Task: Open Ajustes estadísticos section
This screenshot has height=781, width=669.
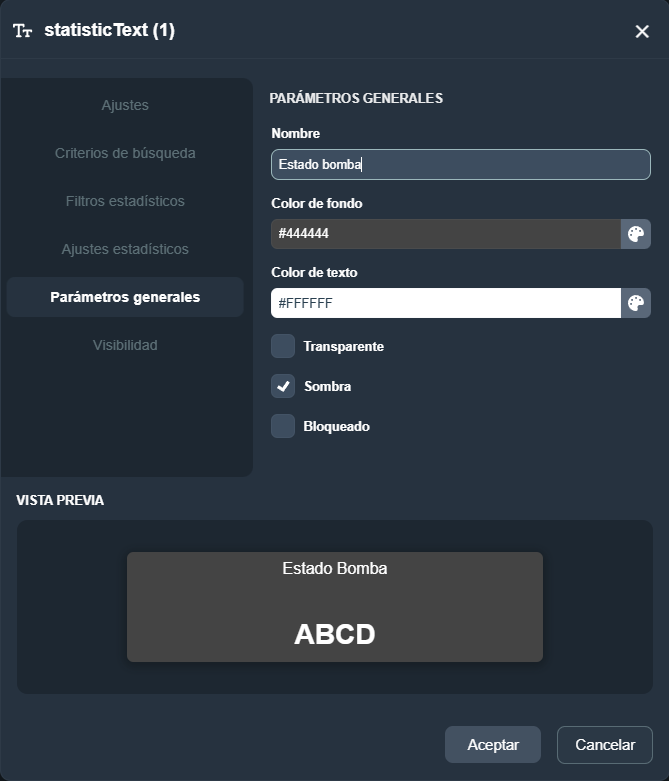Action: coord(125,249)
